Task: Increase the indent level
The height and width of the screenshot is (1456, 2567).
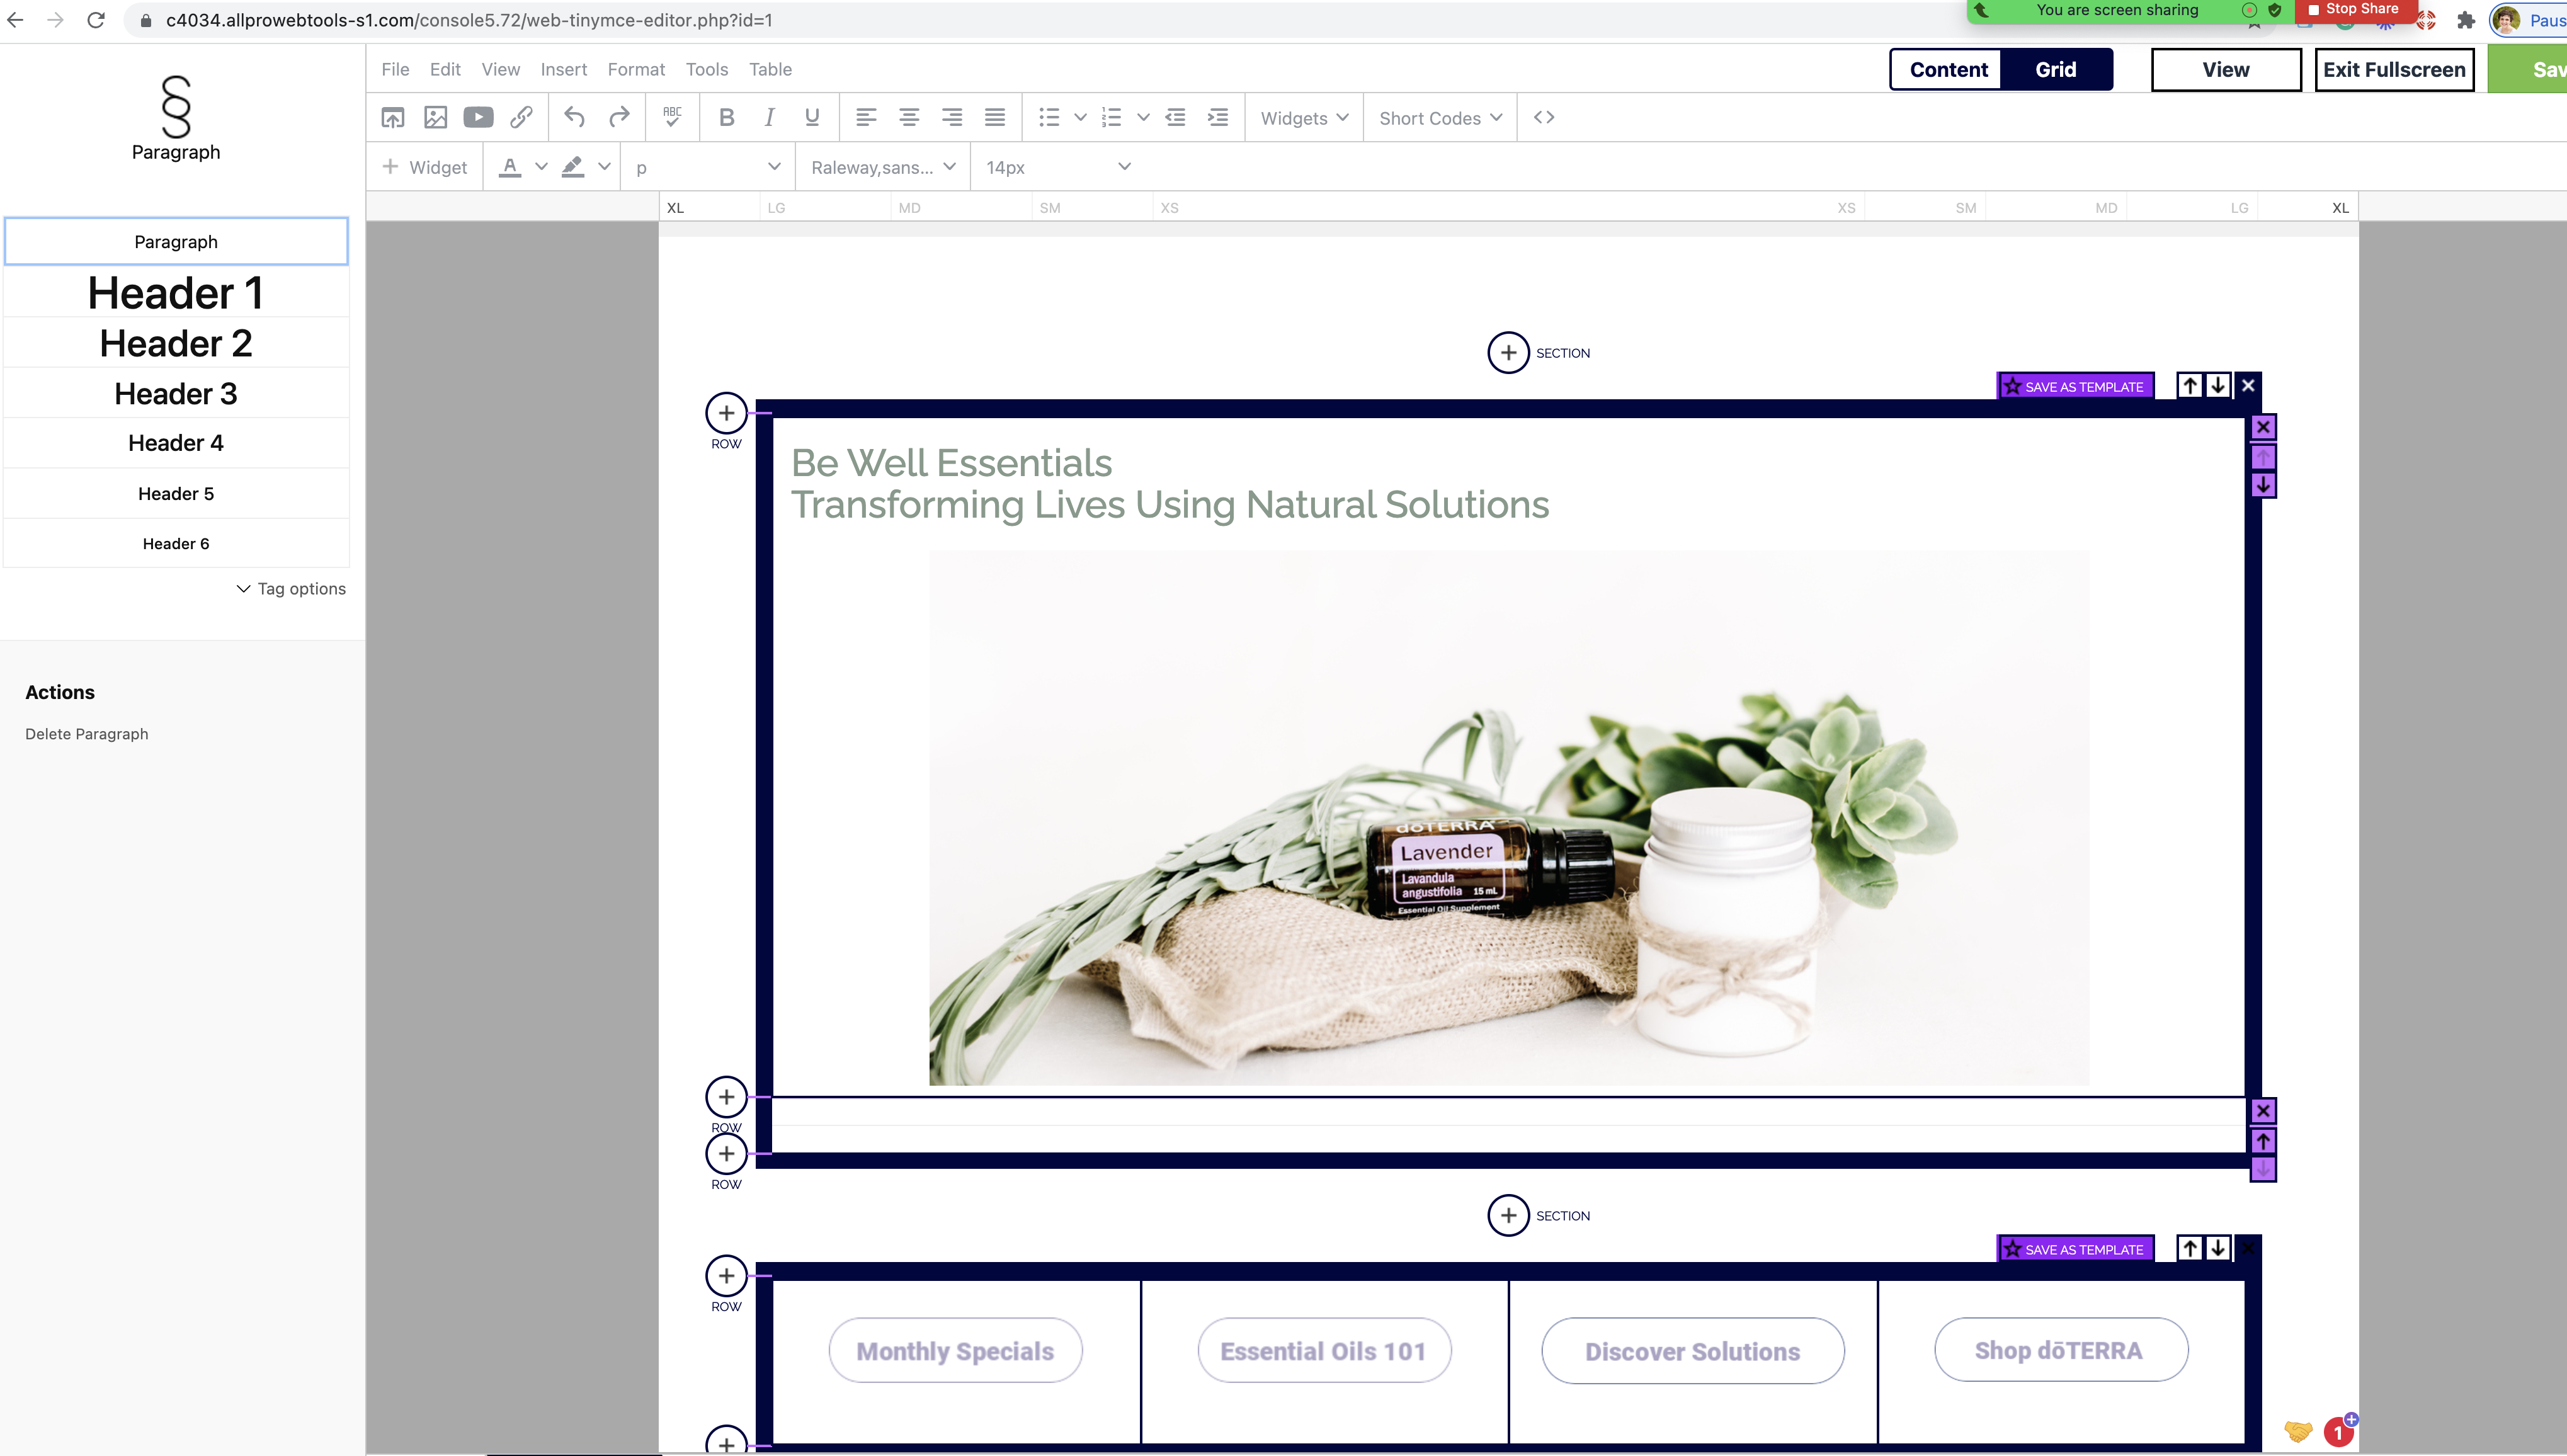Action: pyautogui.click(x=1218, y=118)
